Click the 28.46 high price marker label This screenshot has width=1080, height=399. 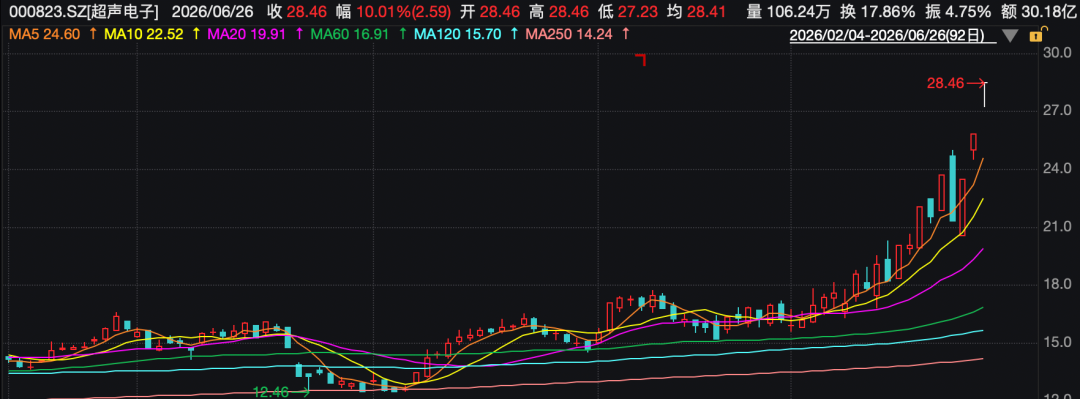coord(945,84)
